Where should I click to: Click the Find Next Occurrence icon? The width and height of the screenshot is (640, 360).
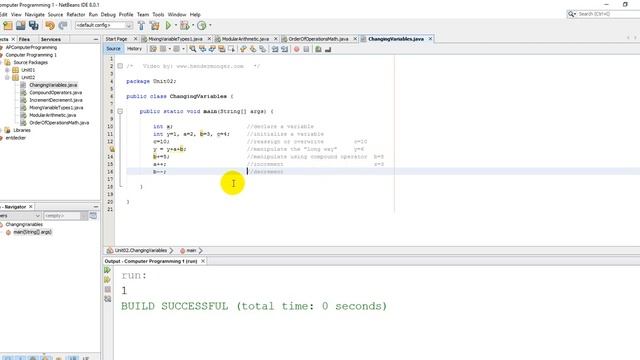(x=212, y=49)
